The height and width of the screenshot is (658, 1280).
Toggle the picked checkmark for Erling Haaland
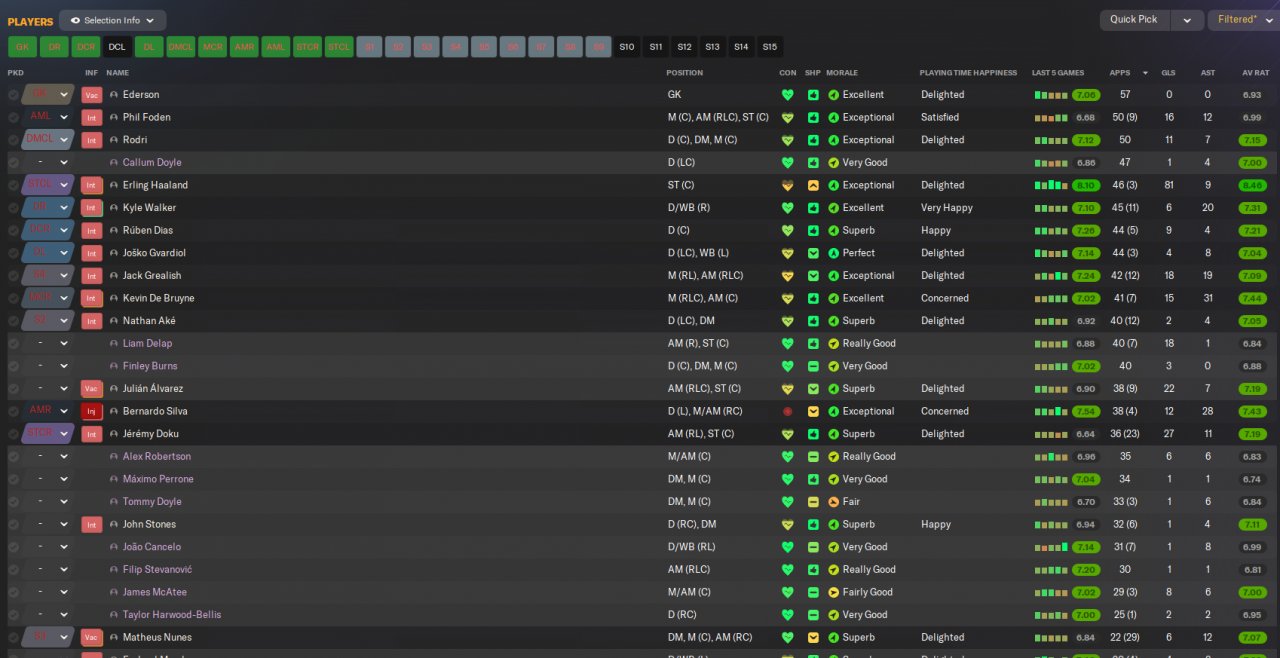[13, 185]
